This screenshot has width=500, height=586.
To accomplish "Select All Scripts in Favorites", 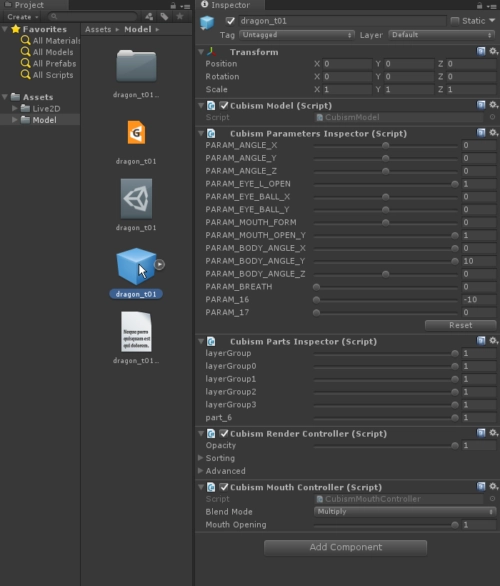I will coord(47,75).
